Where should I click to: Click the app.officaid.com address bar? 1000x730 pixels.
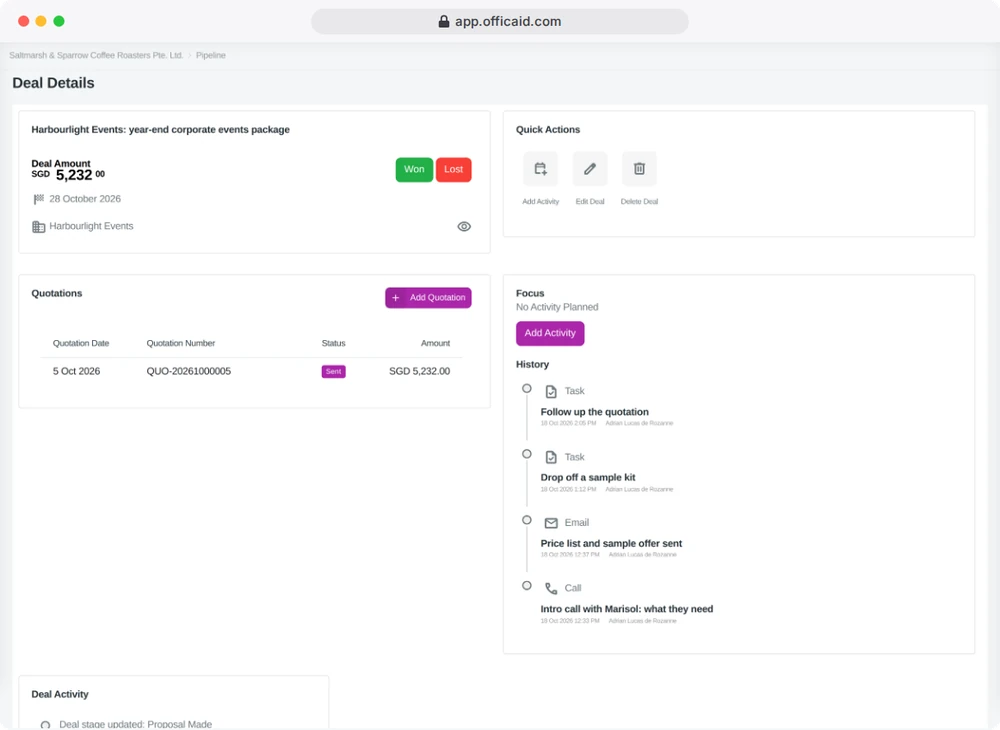click(x=500, y=22)
